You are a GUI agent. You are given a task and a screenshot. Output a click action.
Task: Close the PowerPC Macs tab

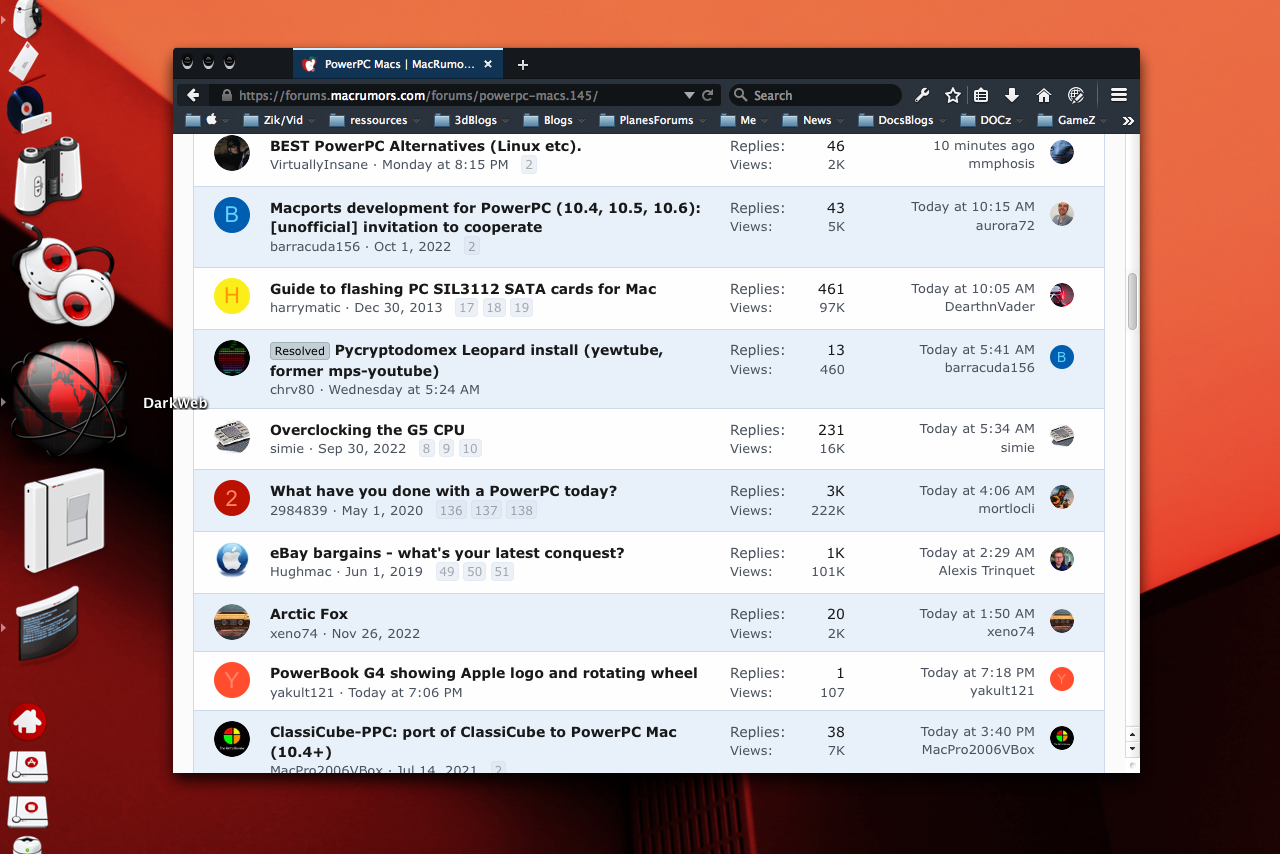[x=488, y=64]
